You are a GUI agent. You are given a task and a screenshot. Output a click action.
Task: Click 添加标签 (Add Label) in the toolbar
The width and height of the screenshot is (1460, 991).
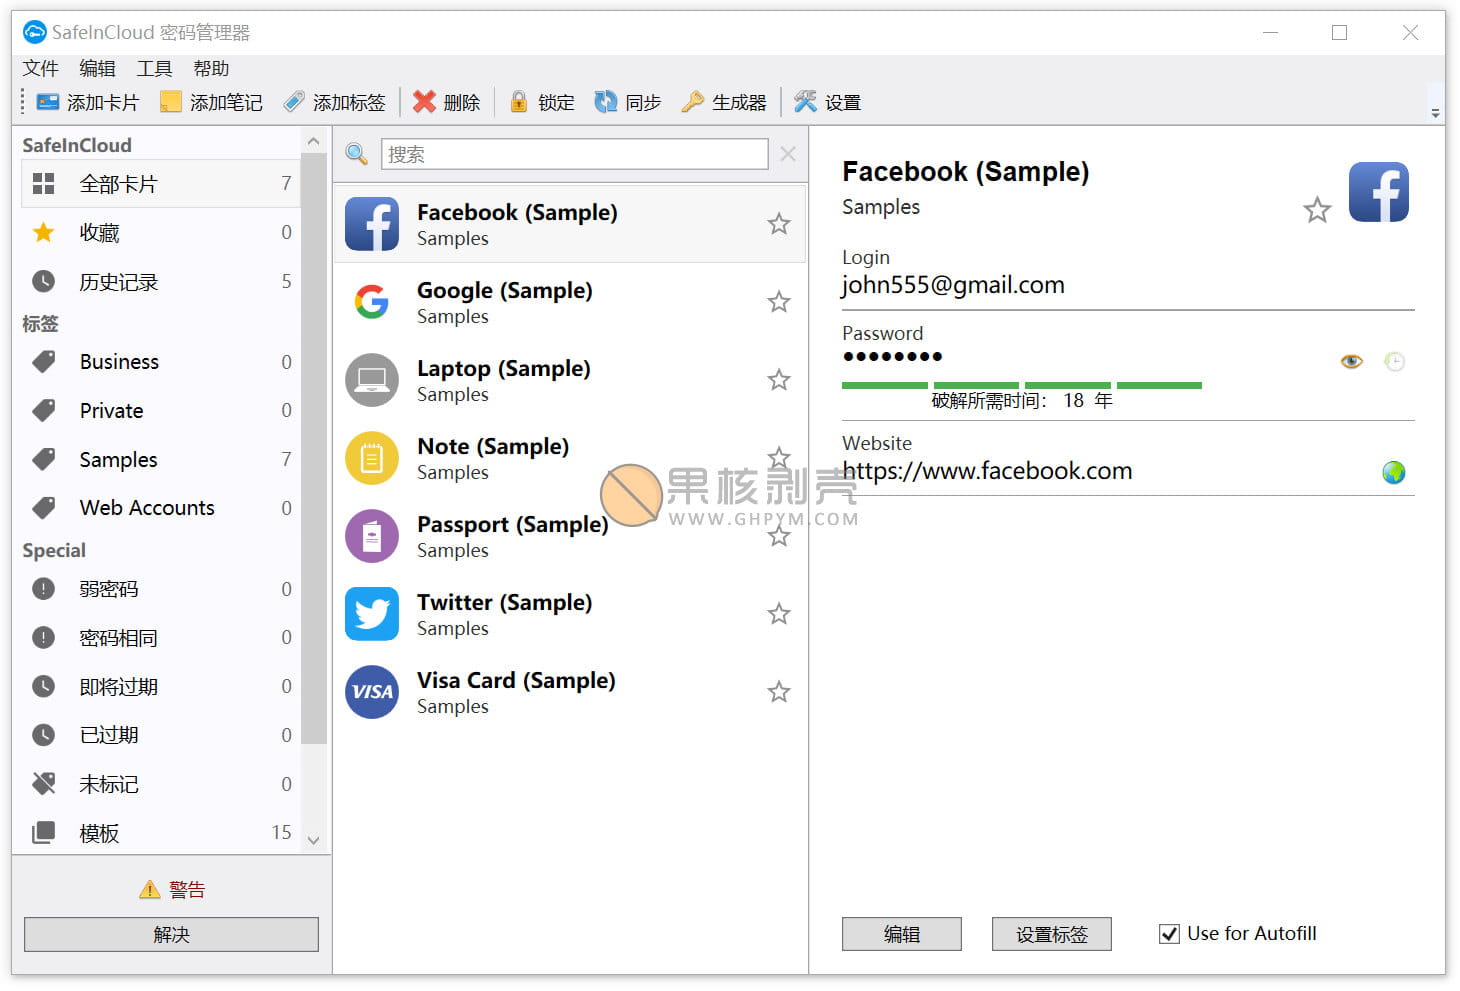(x=334, y=102)
